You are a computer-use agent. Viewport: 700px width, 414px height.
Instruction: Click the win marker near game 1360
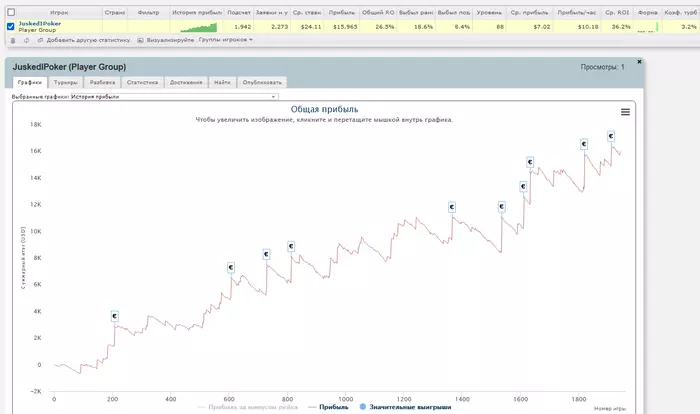click(452, 207)
